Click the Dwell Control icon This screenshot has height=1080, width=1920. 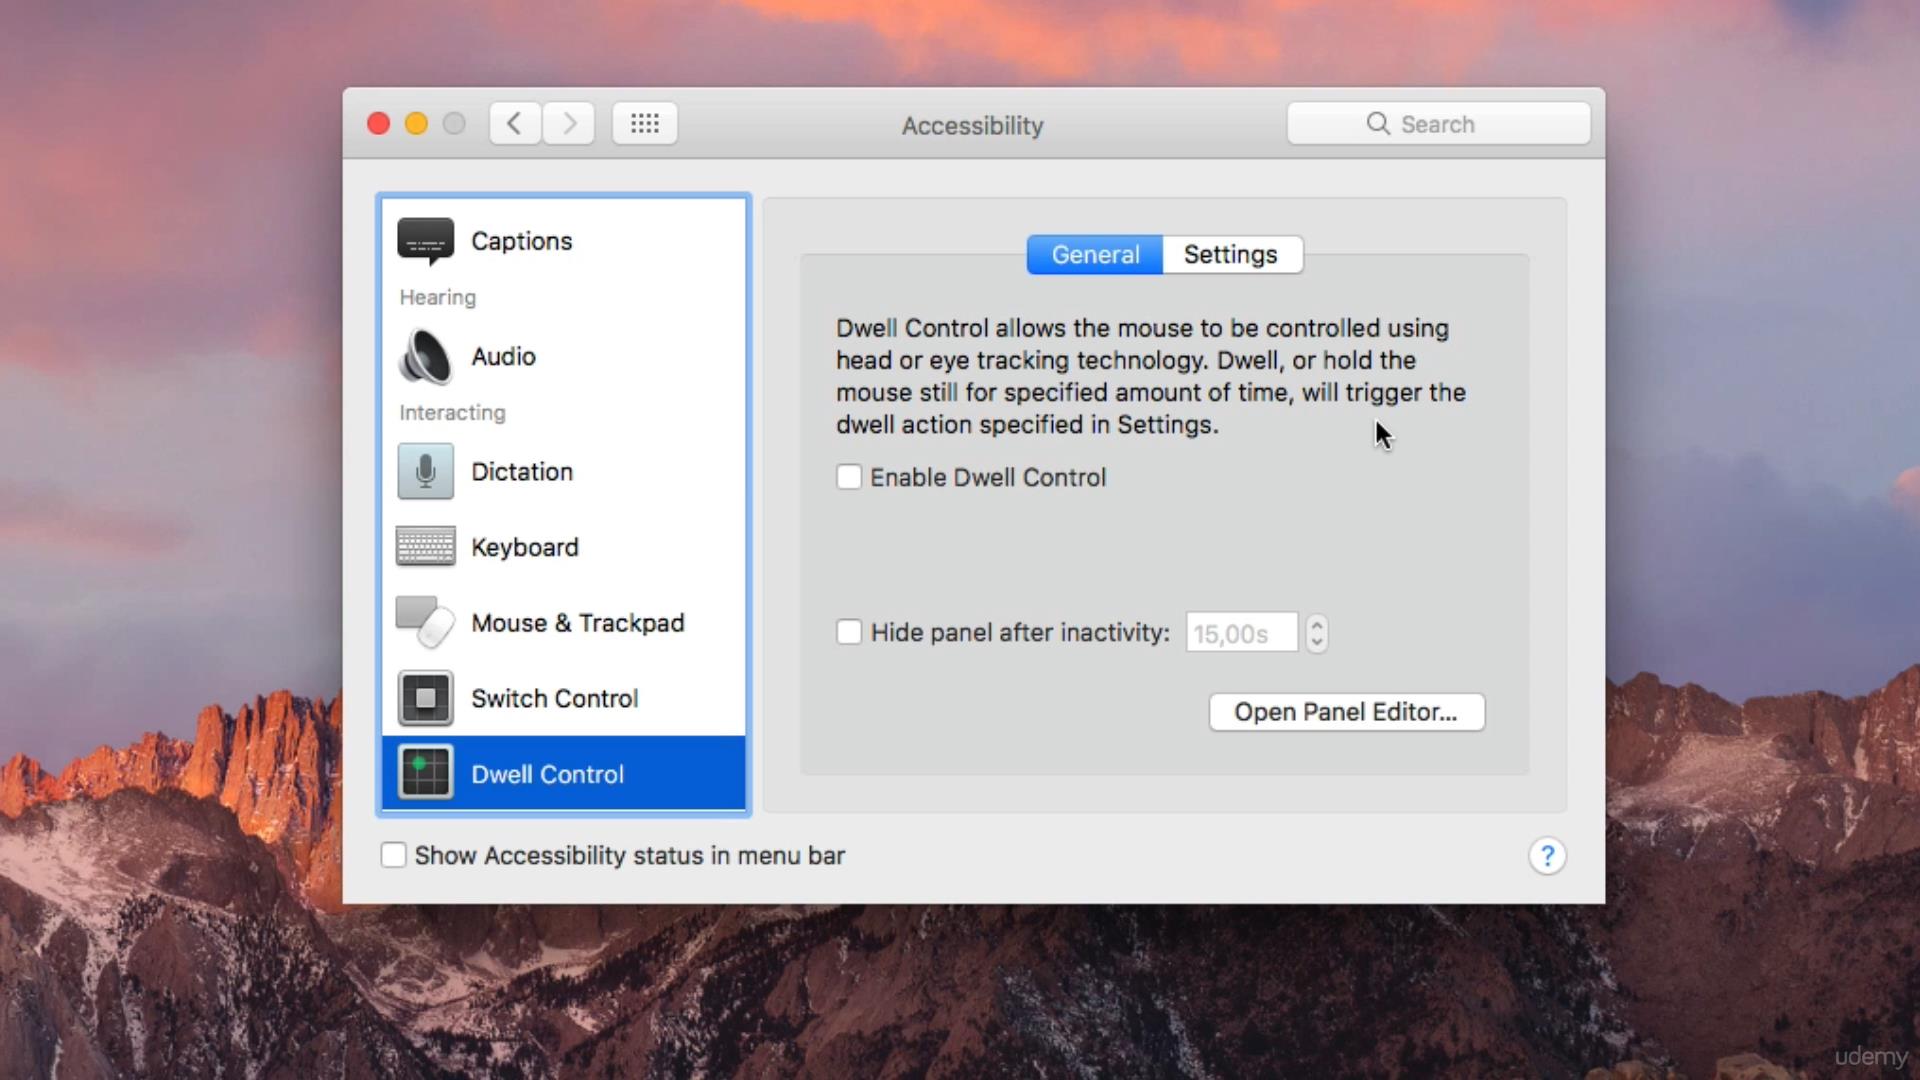[x=425, y=774]
